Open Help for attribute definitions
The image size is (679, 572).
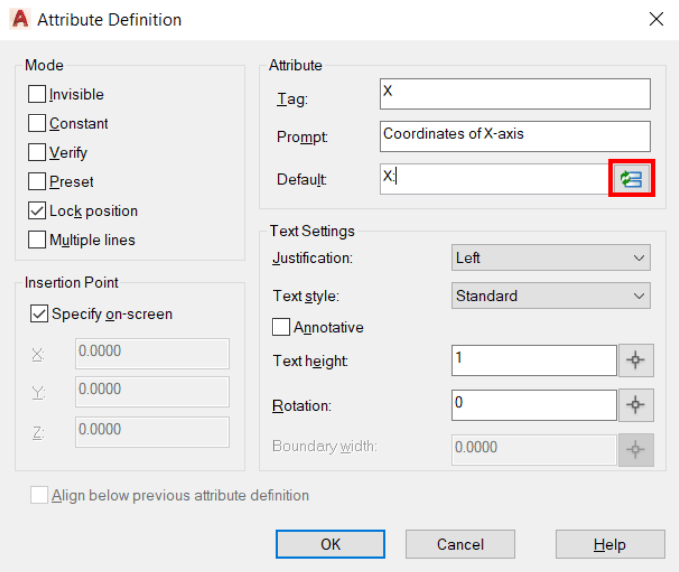point(610,544)
